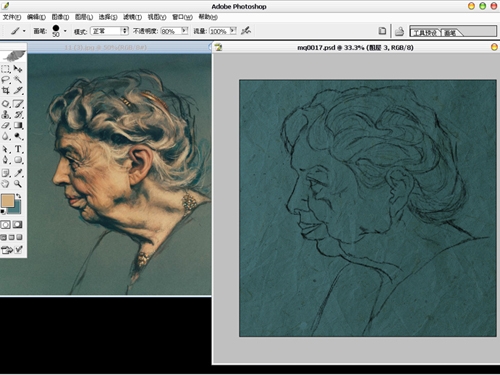Viewport: 500px width, 375px height.
Task: Open the 选择 (Select) menu
Action: (x=108, y=17)
